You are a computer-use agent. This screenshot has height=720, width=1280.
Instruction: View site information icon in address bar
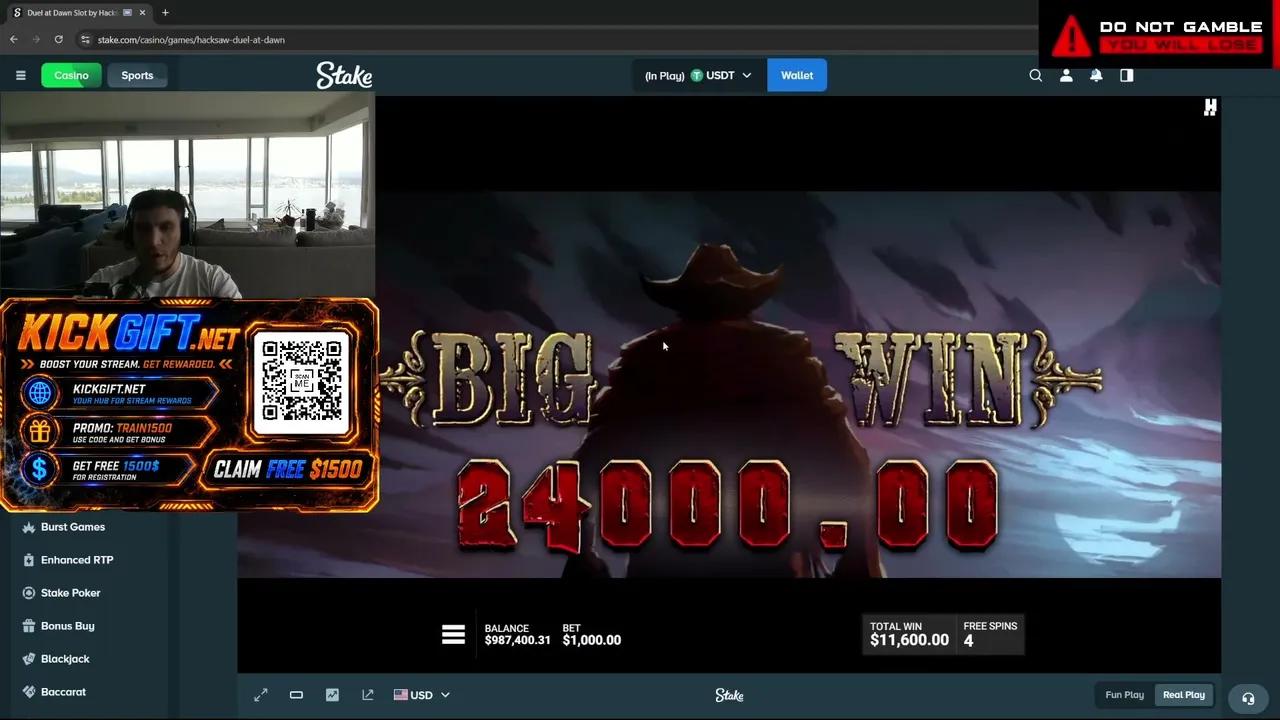[x=86, y=39]
